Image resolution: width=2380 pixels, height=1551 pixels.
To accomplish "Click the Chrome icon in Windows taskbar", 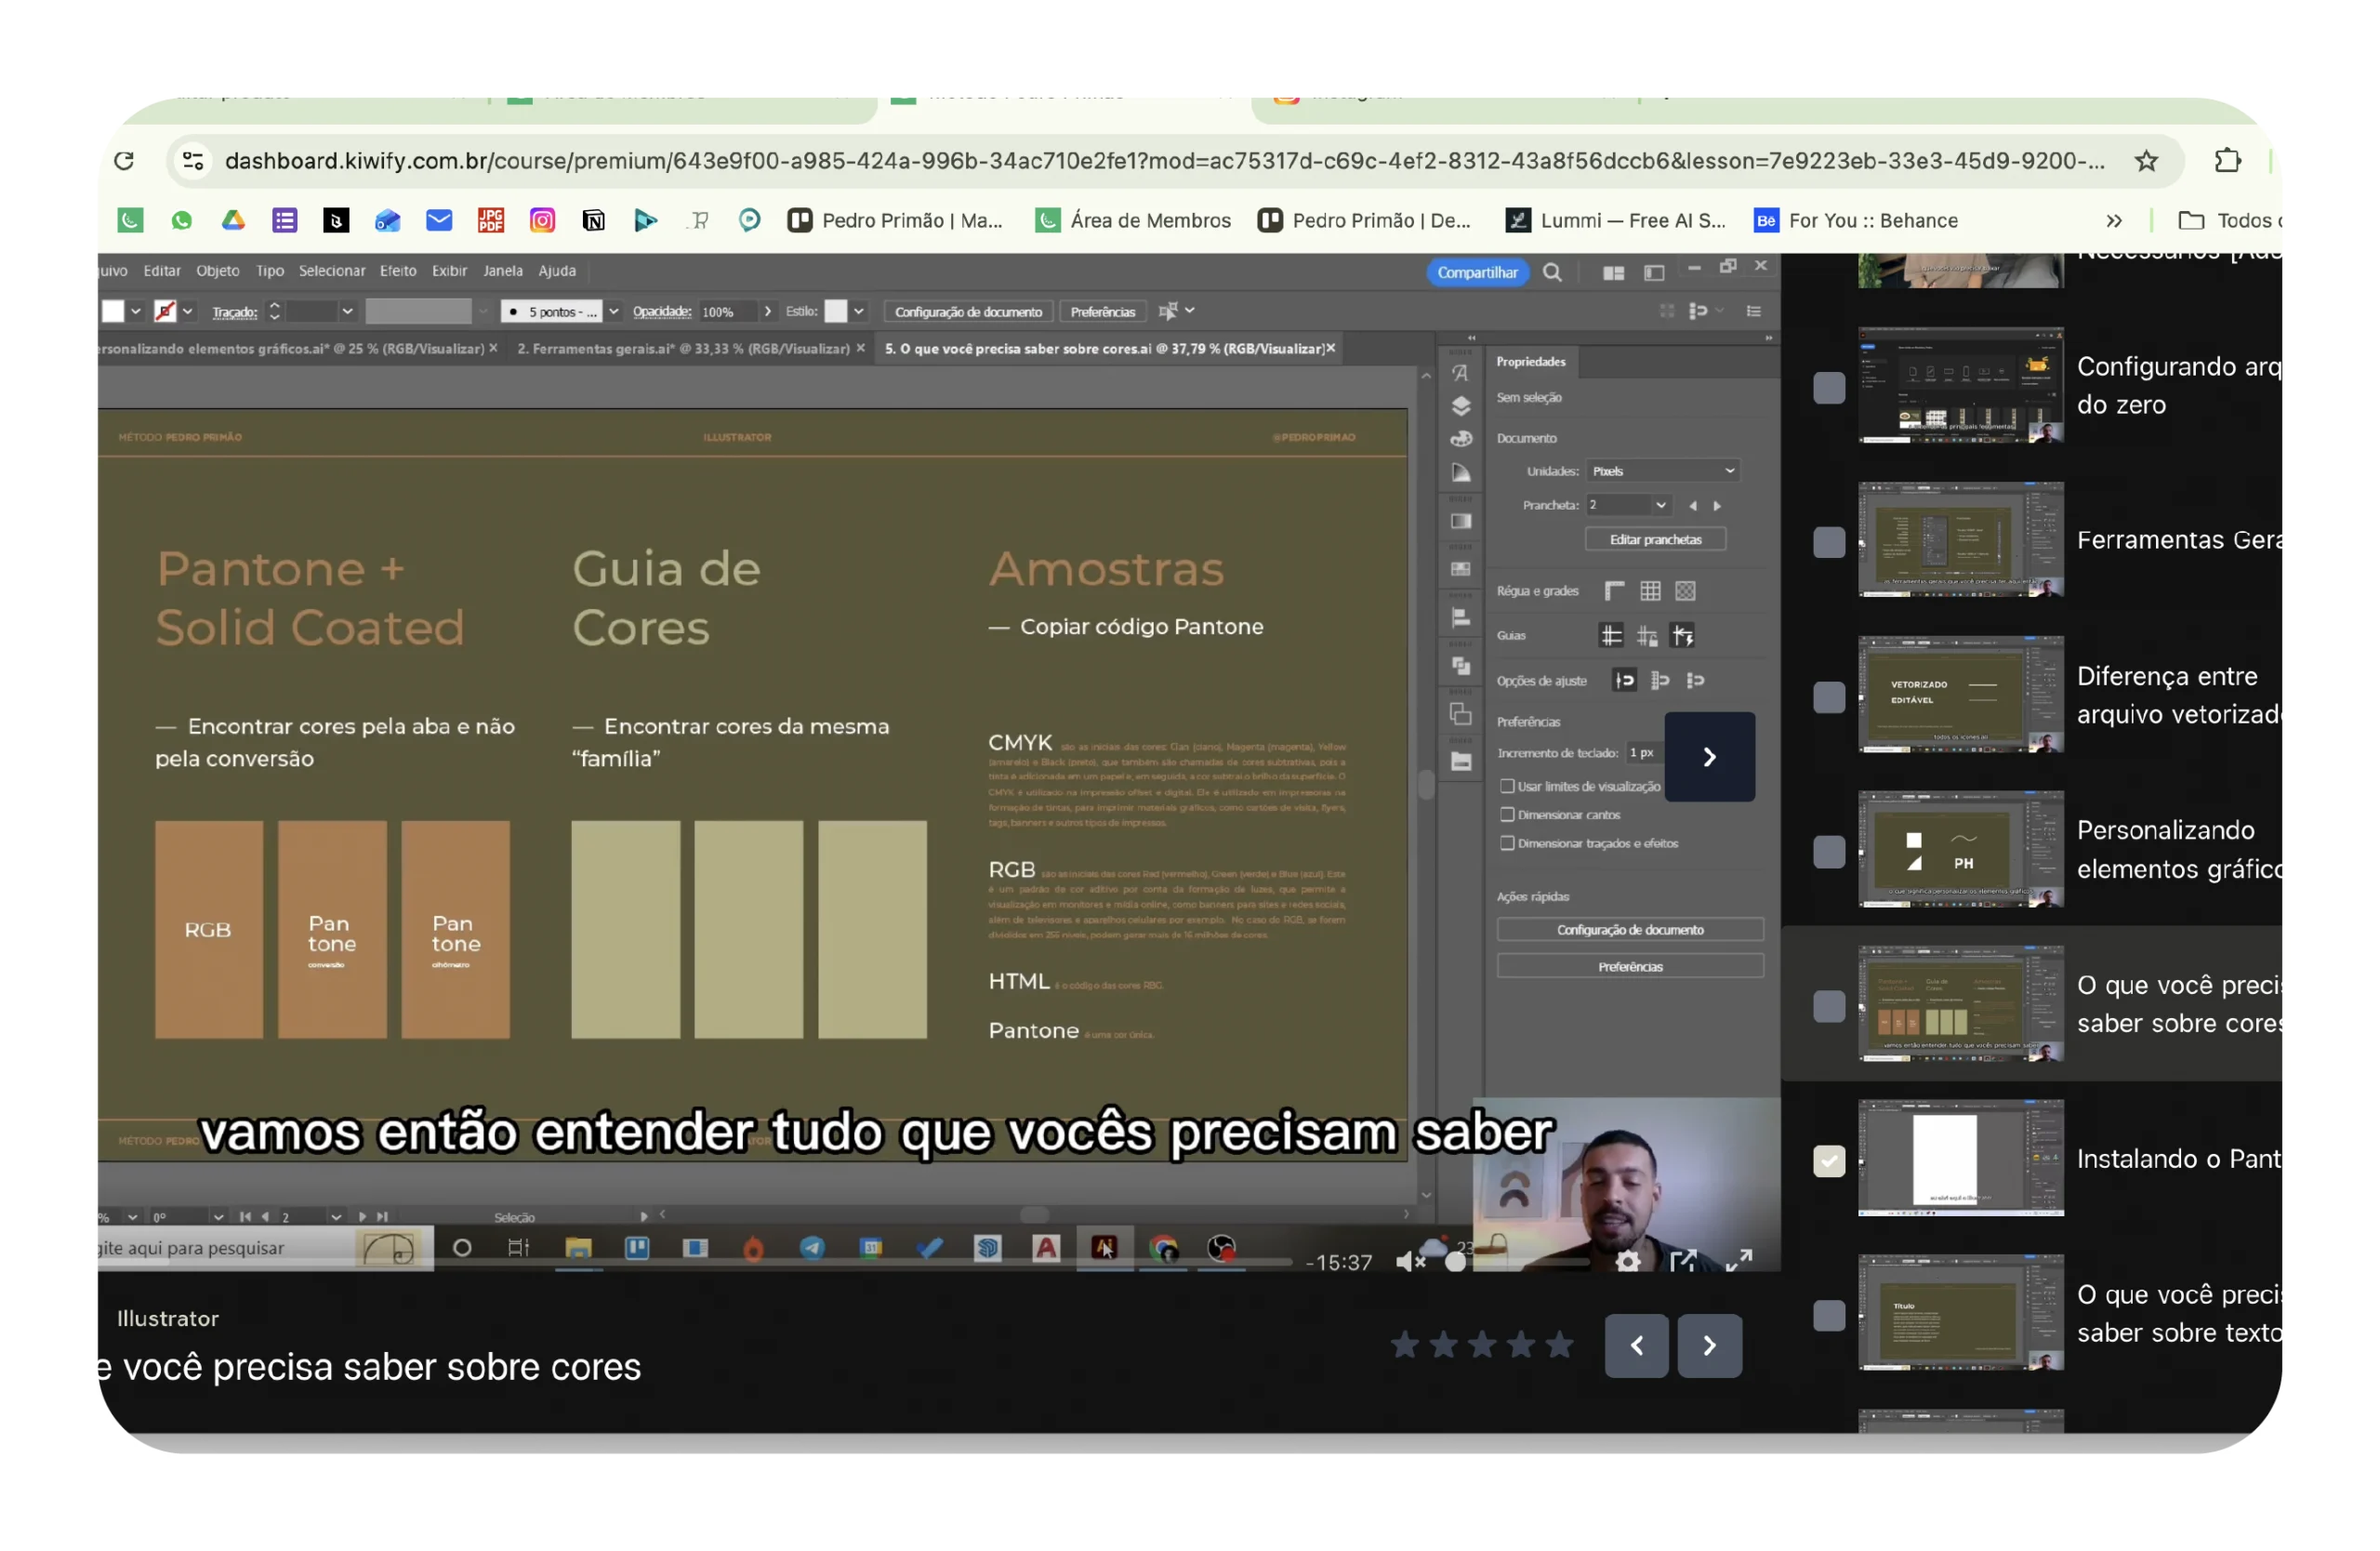I will pyautogui.click(x=1163, y=1248).
